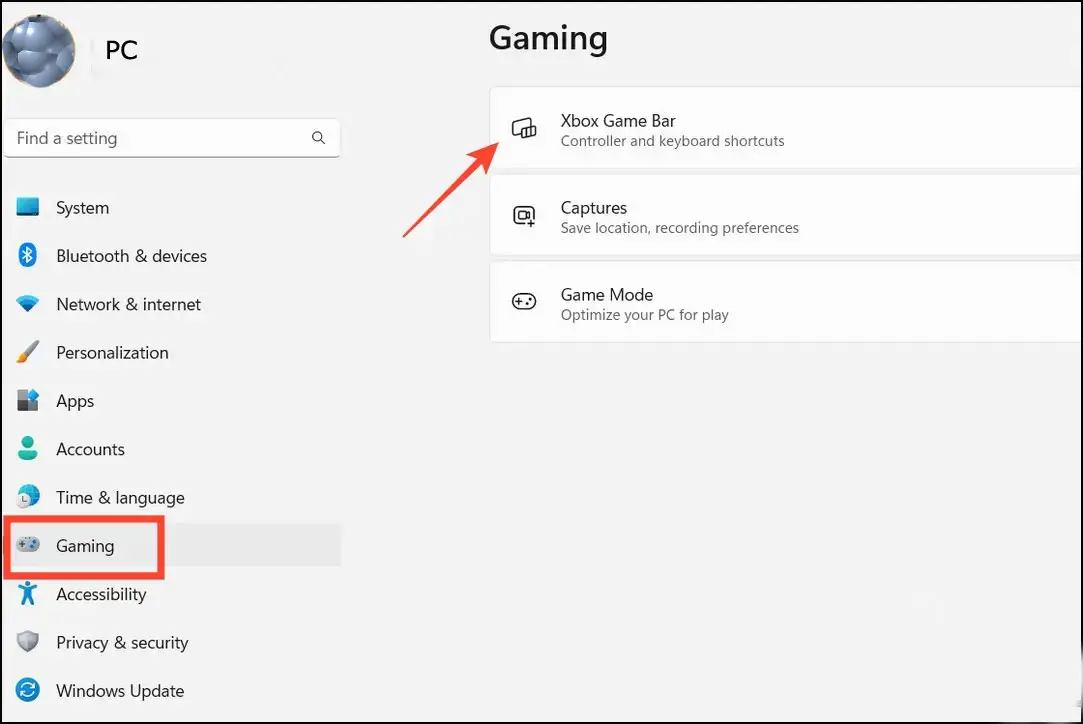Image resolution: width=1083 pixels, height=724 pixels.
Task: Click the Accessibility figure icon
Action: (x=28, y=593)
